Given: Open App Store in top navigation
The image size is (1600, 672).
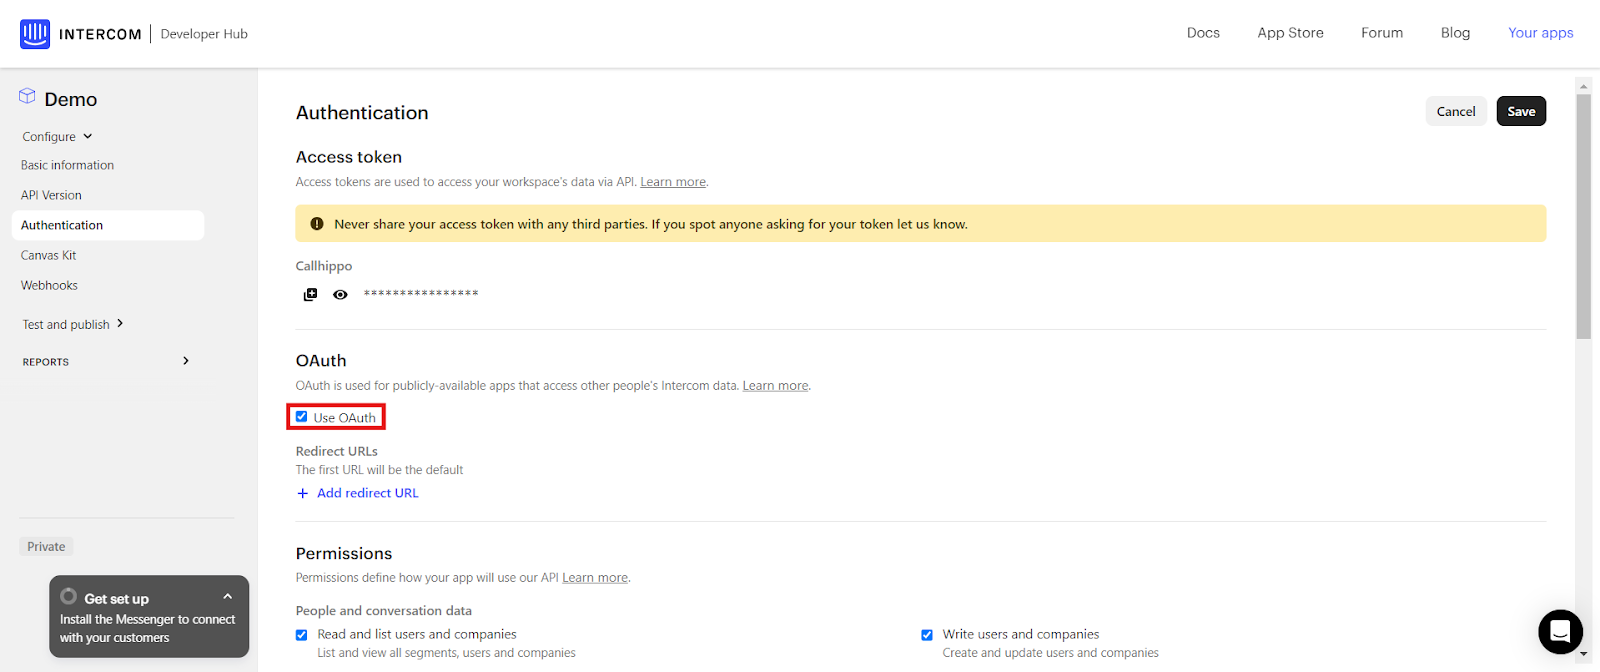Looking at the screenshot, I should pyautogui.click(x=1290, y=33).
